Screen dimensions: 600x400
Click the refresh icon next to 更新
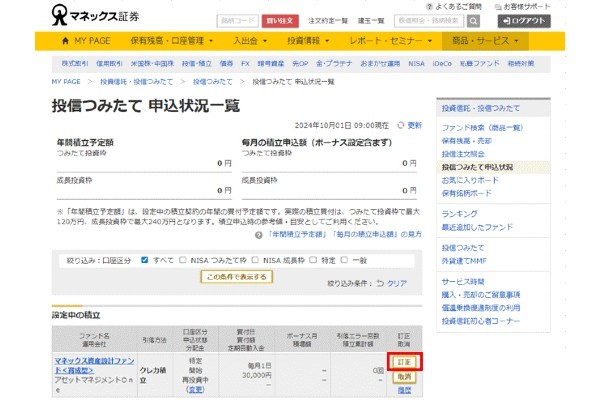click(x=400, y=125)
